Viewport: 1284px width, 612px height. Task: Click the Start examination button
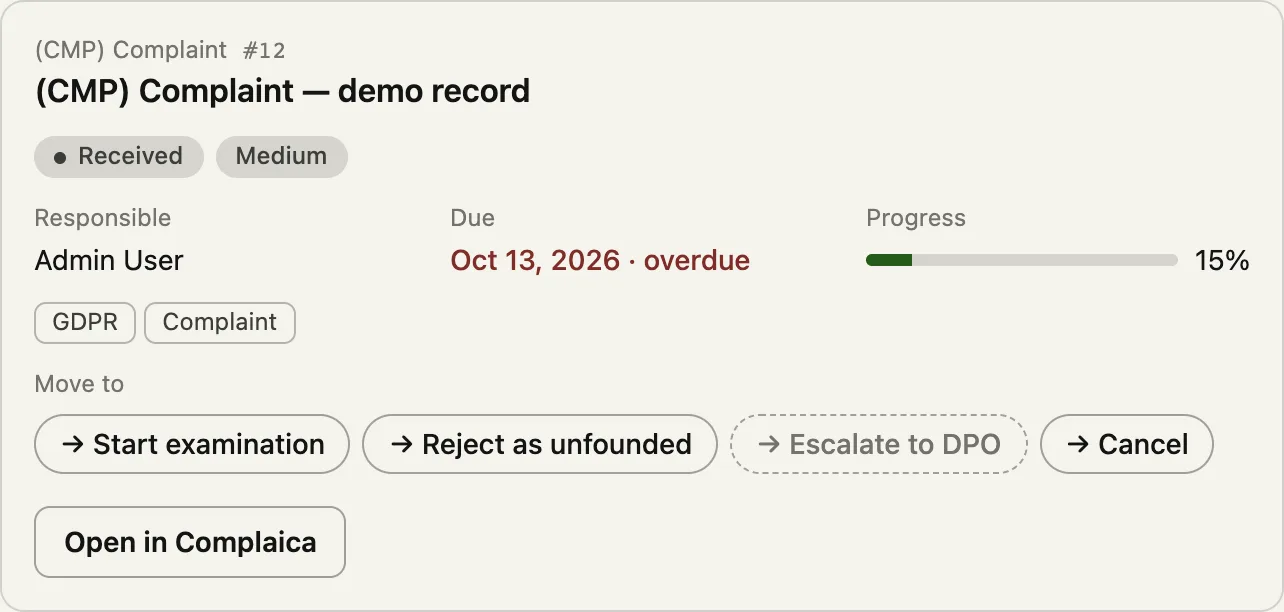click(192, 444)
